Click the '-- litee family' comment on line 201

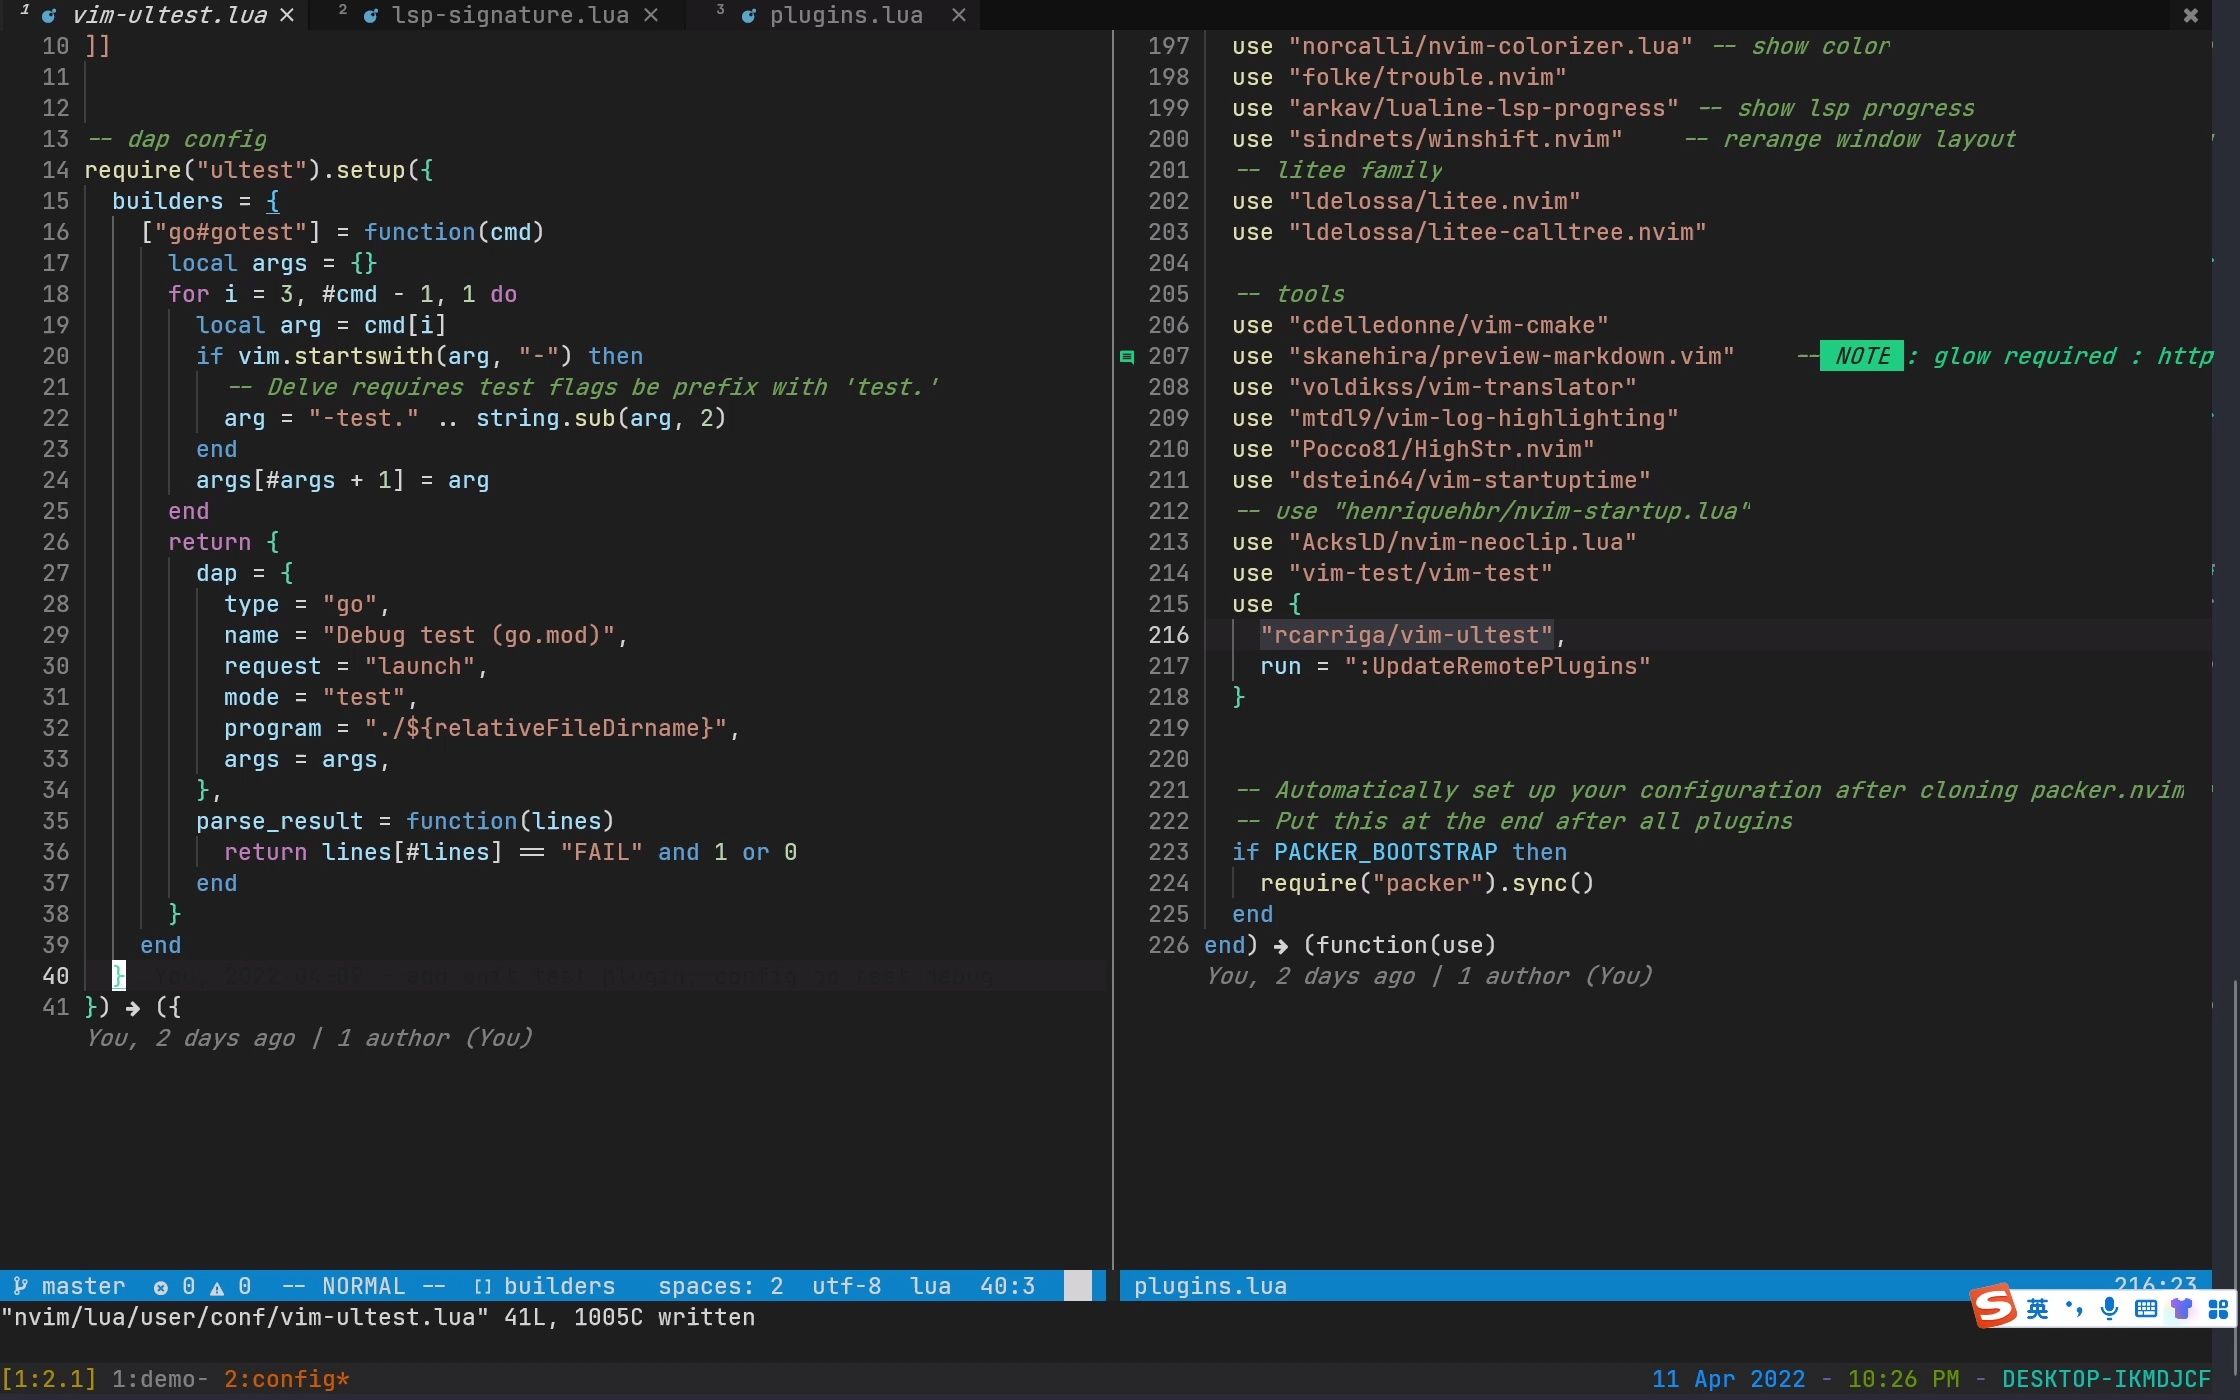[x=1339, y=170]
